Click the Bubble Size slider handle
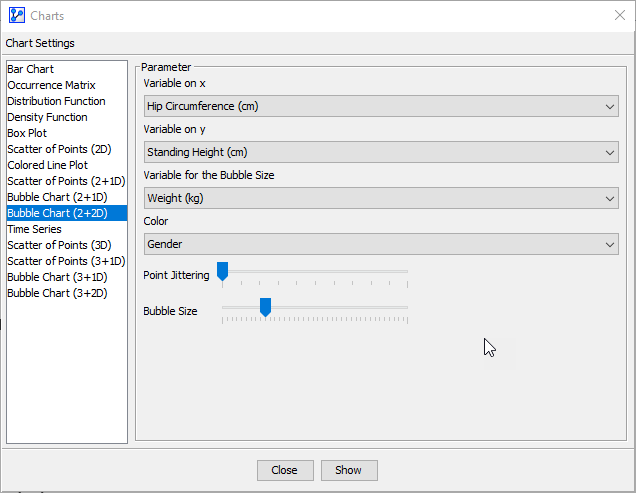Screen dimensions: 636x493 (265, 308)
